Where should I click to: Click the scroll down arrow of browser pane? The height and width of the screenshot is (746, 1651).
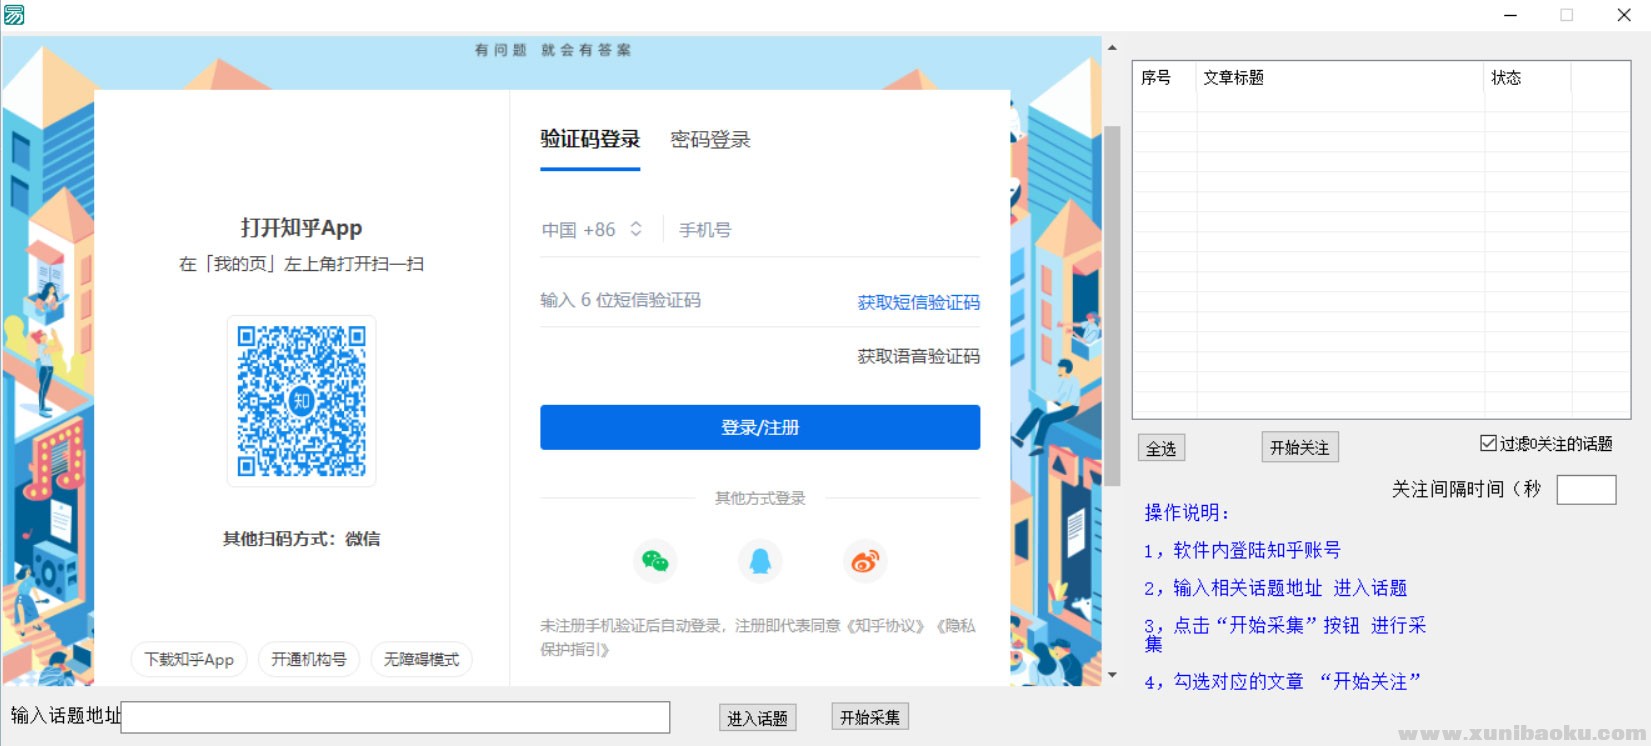coord(1112,675)
